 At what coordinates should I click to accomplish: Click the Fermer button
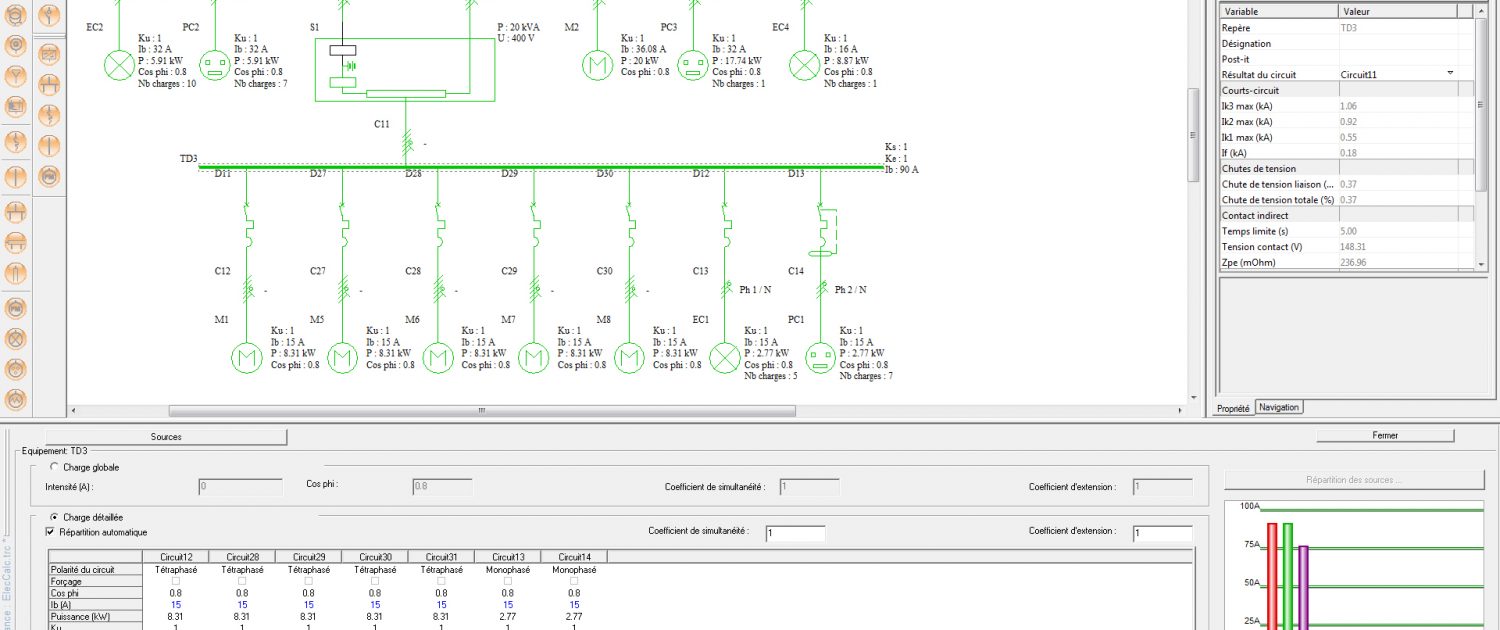click(1385, 435)
